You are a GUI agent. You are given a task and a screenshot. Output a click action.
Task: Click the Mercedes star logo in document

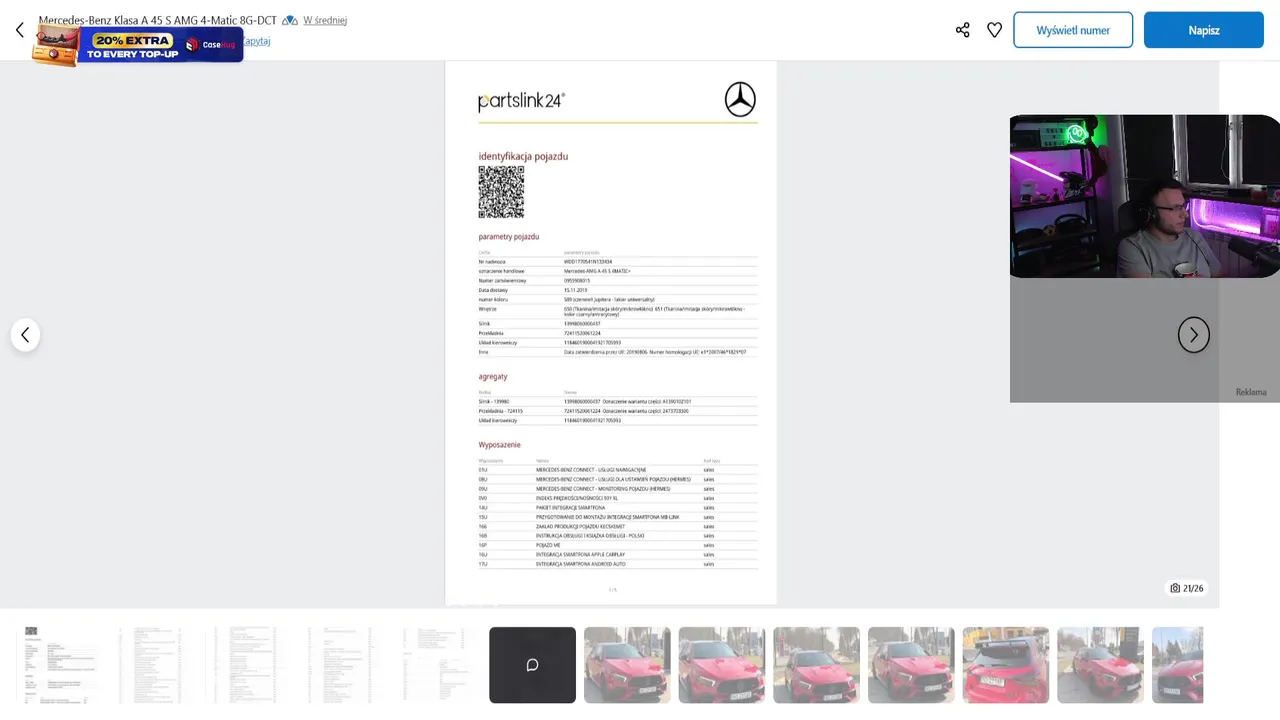tap(740, 100)
